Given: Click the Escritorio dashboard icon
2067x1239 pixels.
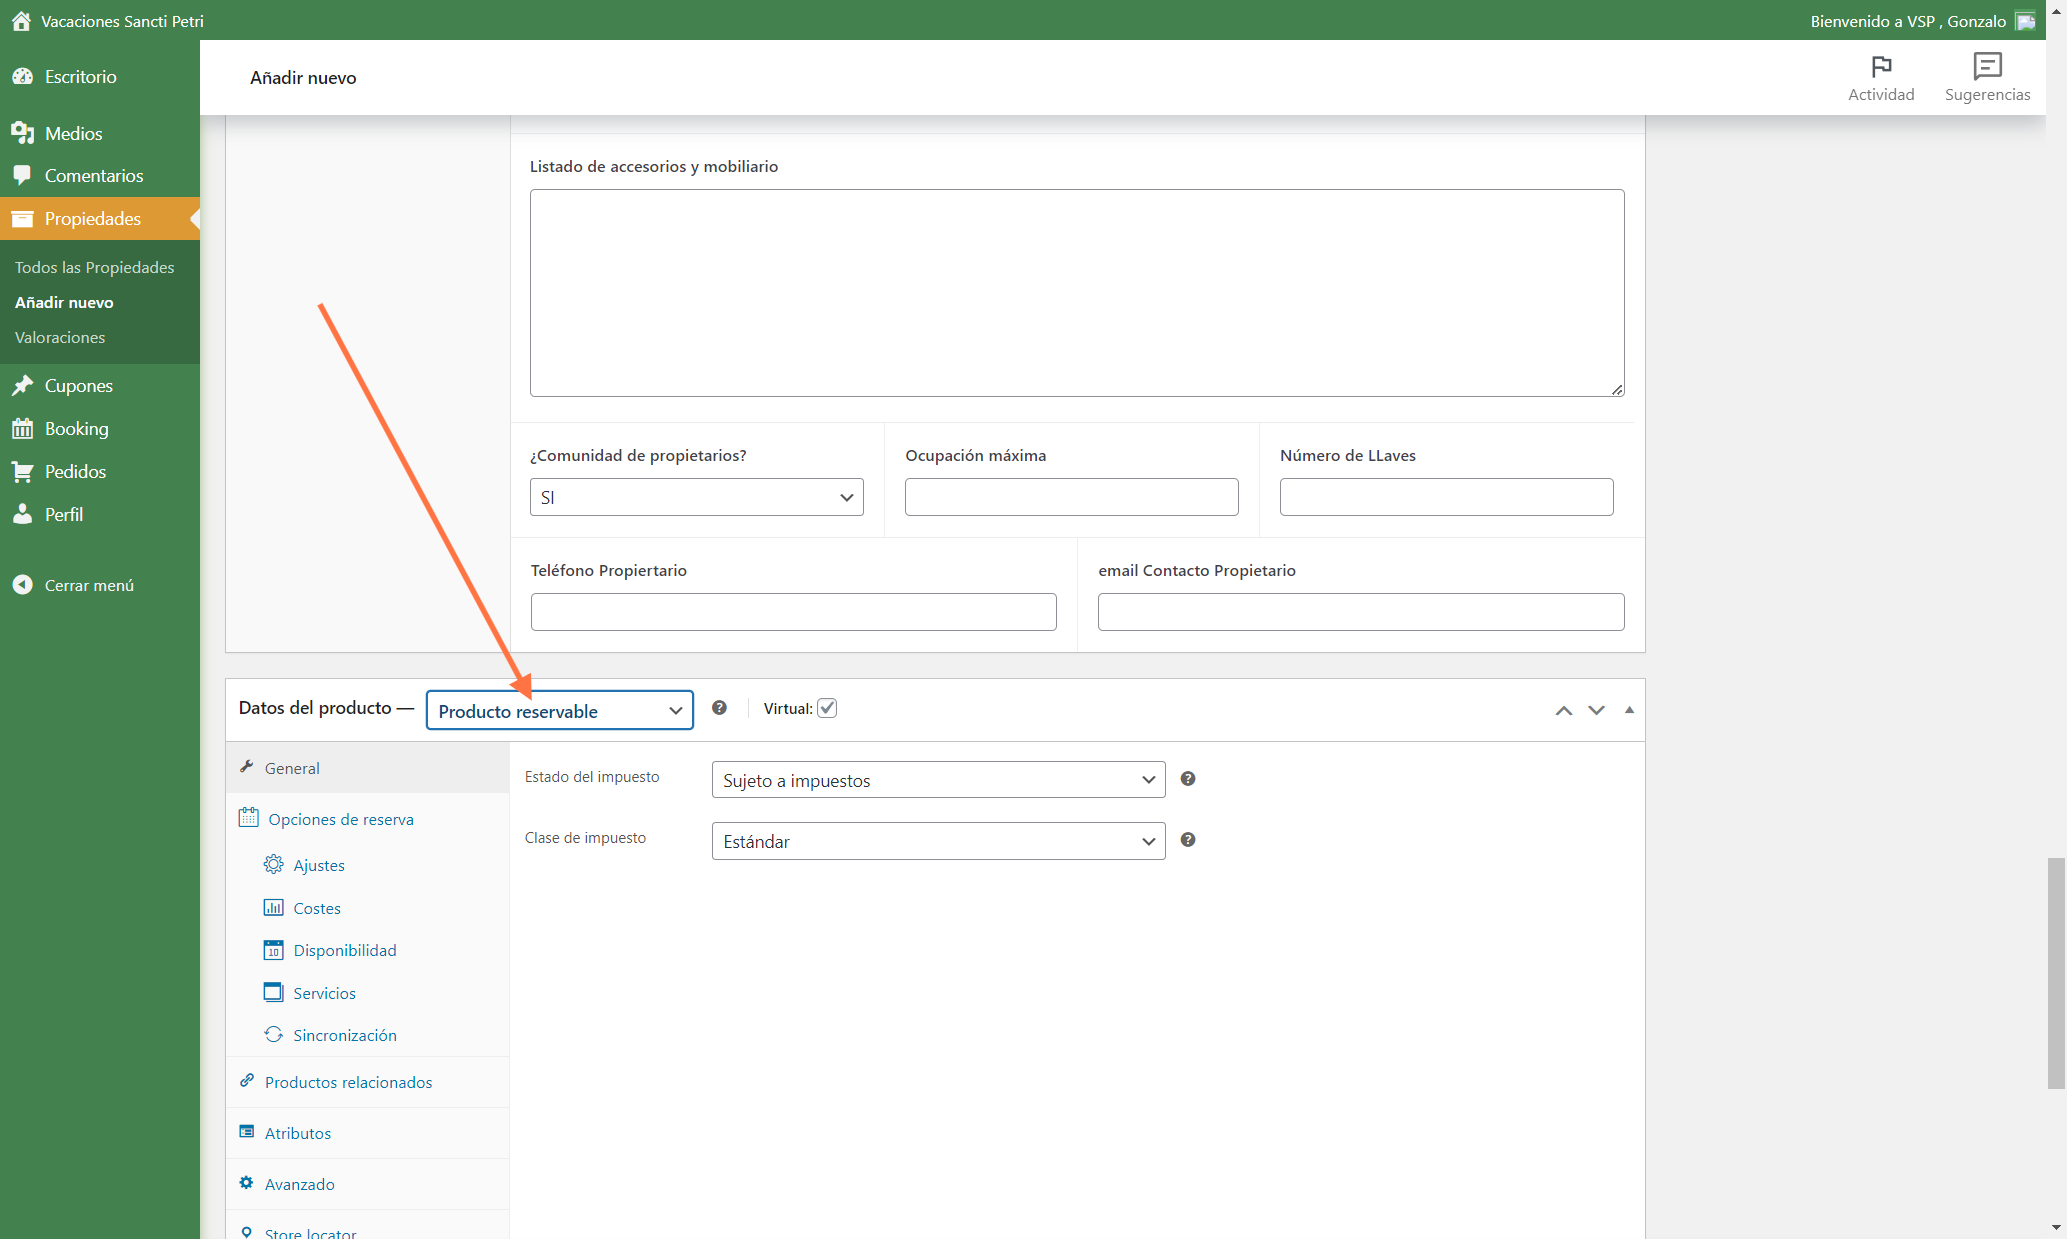Looking at the screenshot, I should (22, 76).
